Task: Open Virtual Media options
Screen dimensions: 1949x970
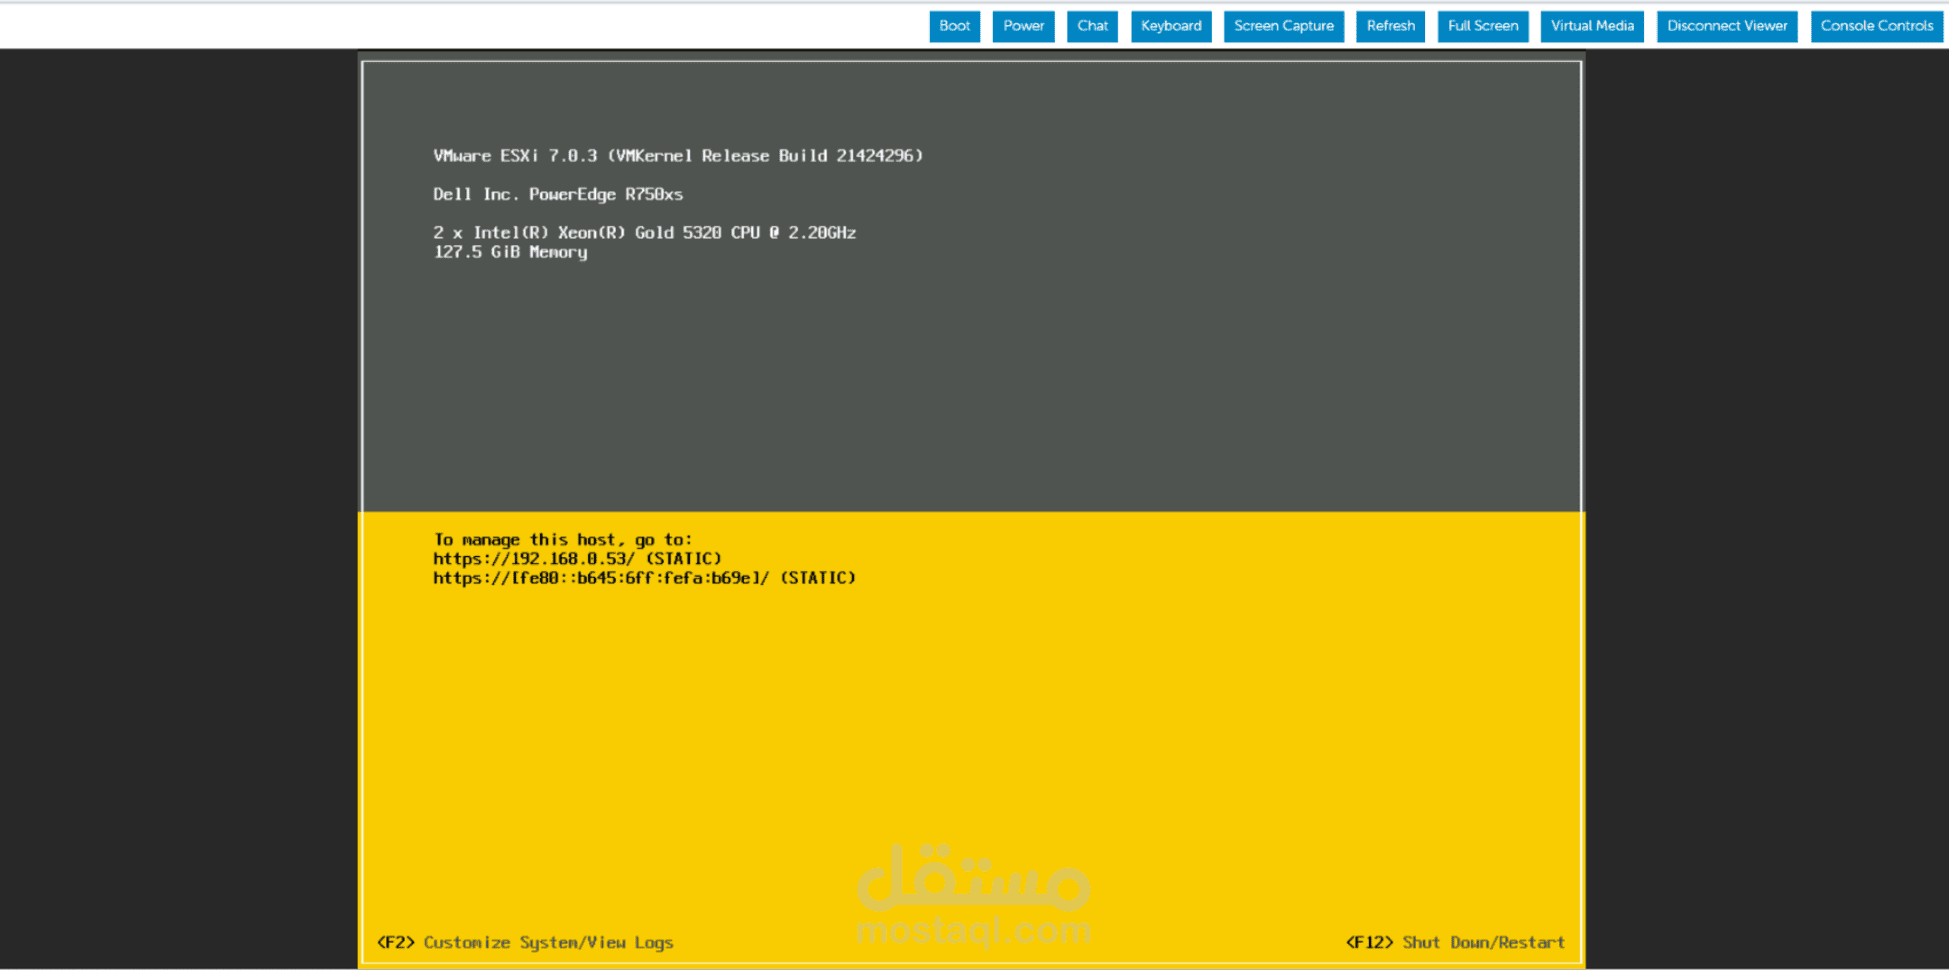Action: pos(1592,26)
